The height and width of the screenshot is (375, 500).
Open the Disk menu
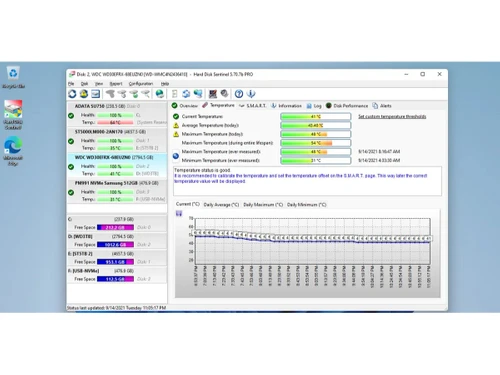click(x=85, y=84)
